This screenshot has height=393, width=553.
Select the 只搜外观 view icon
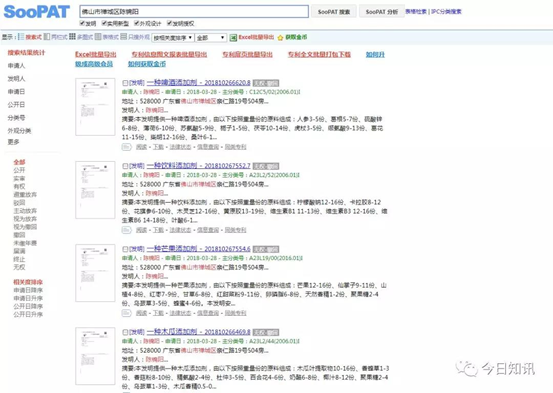123,37
